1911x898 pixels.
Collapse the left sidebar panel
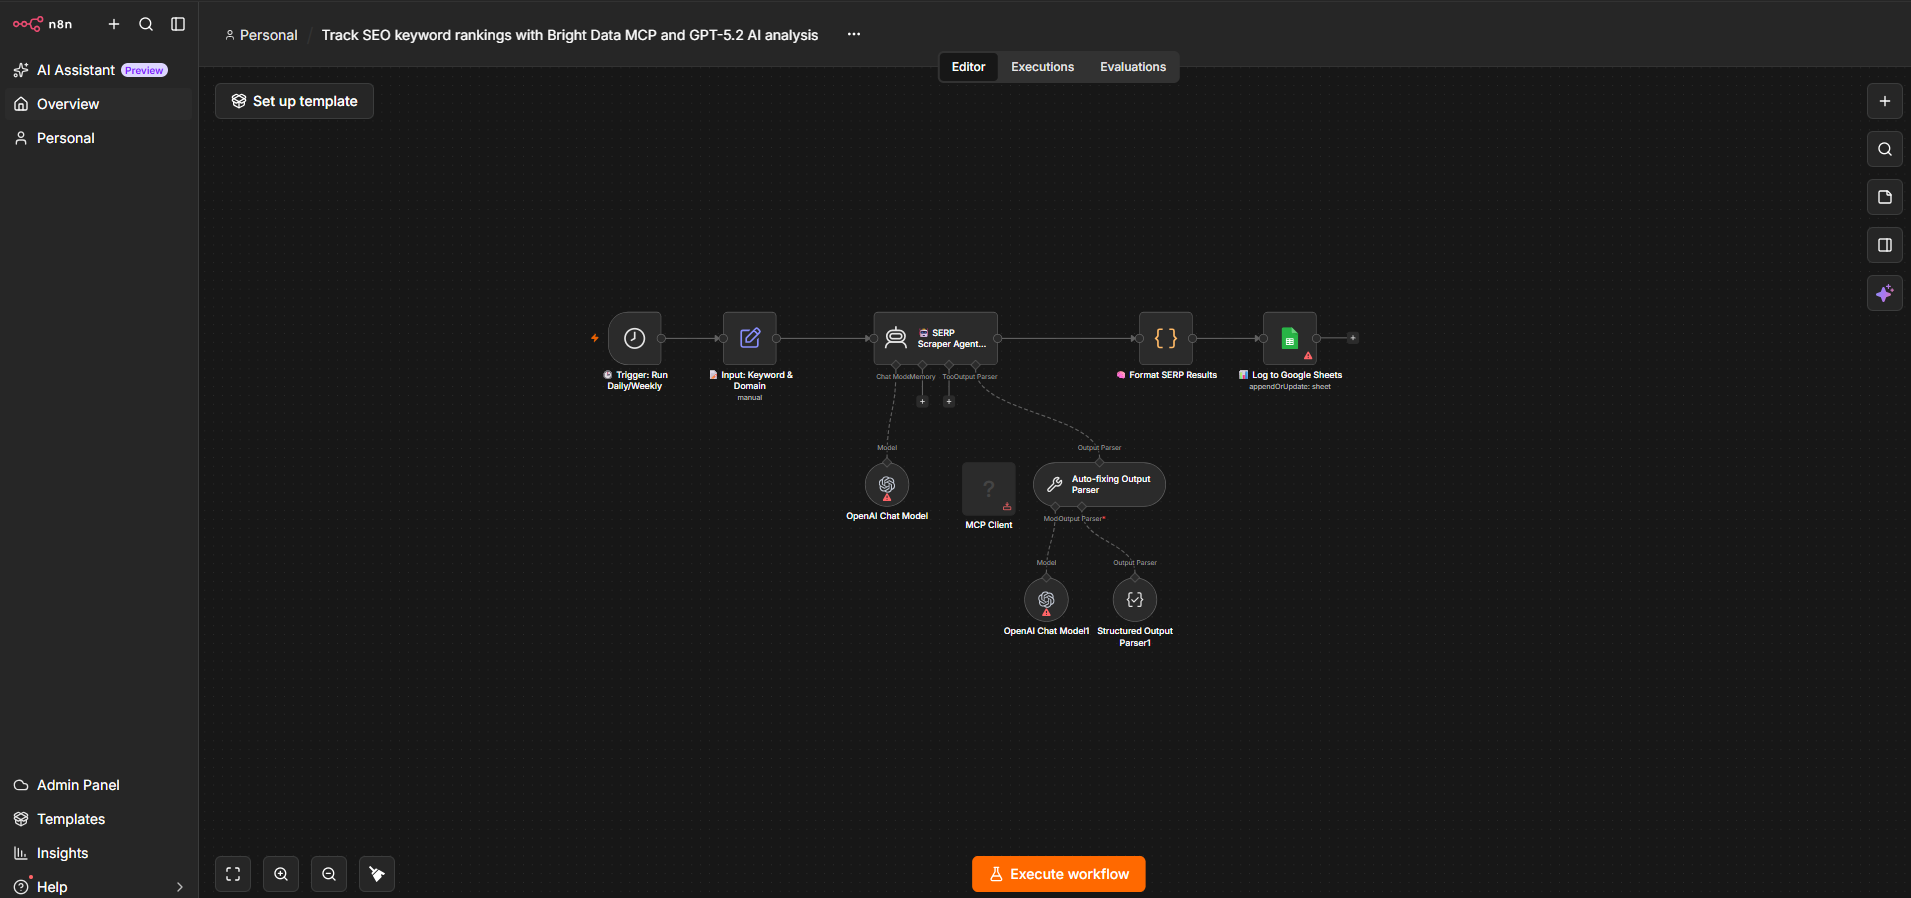point(178,24)
